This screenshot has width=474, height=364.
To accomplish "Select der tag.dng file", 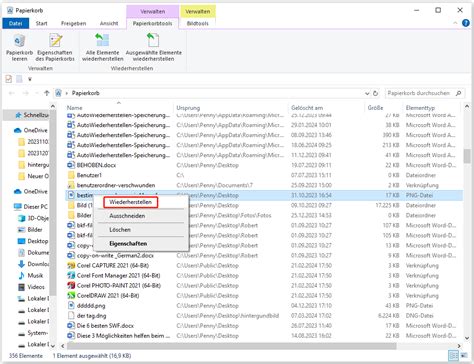I will point(91,316).
